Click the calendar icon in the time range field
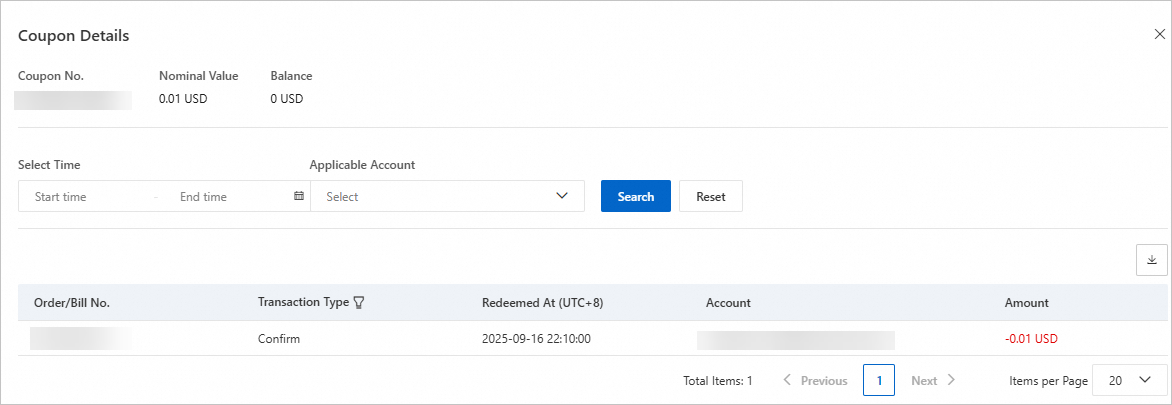Screen dimensions: 1172x405 tap(298, 196)
